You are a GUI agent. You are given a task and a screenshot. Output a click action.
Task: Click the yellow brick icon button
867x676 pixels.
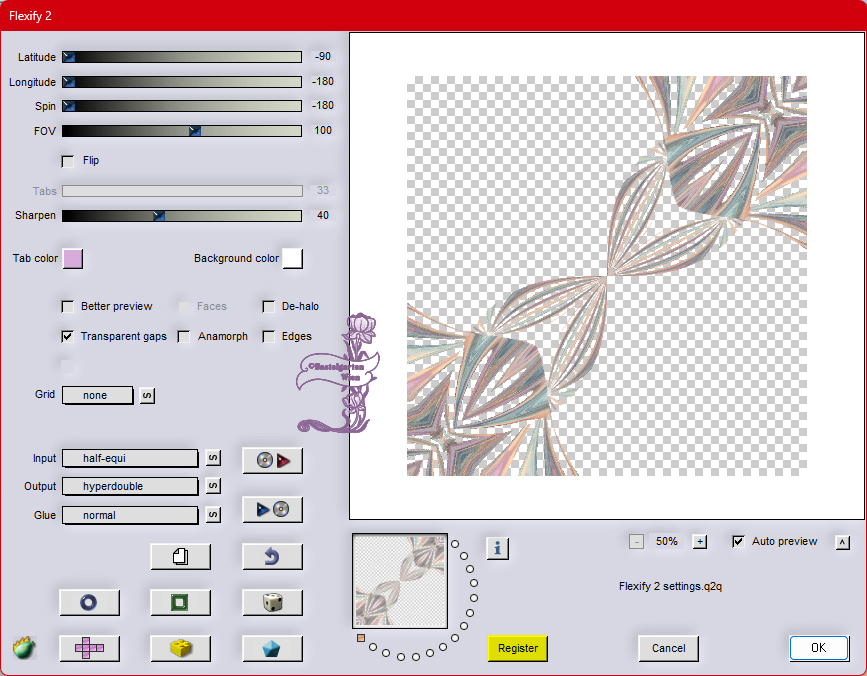click(180, 648)
